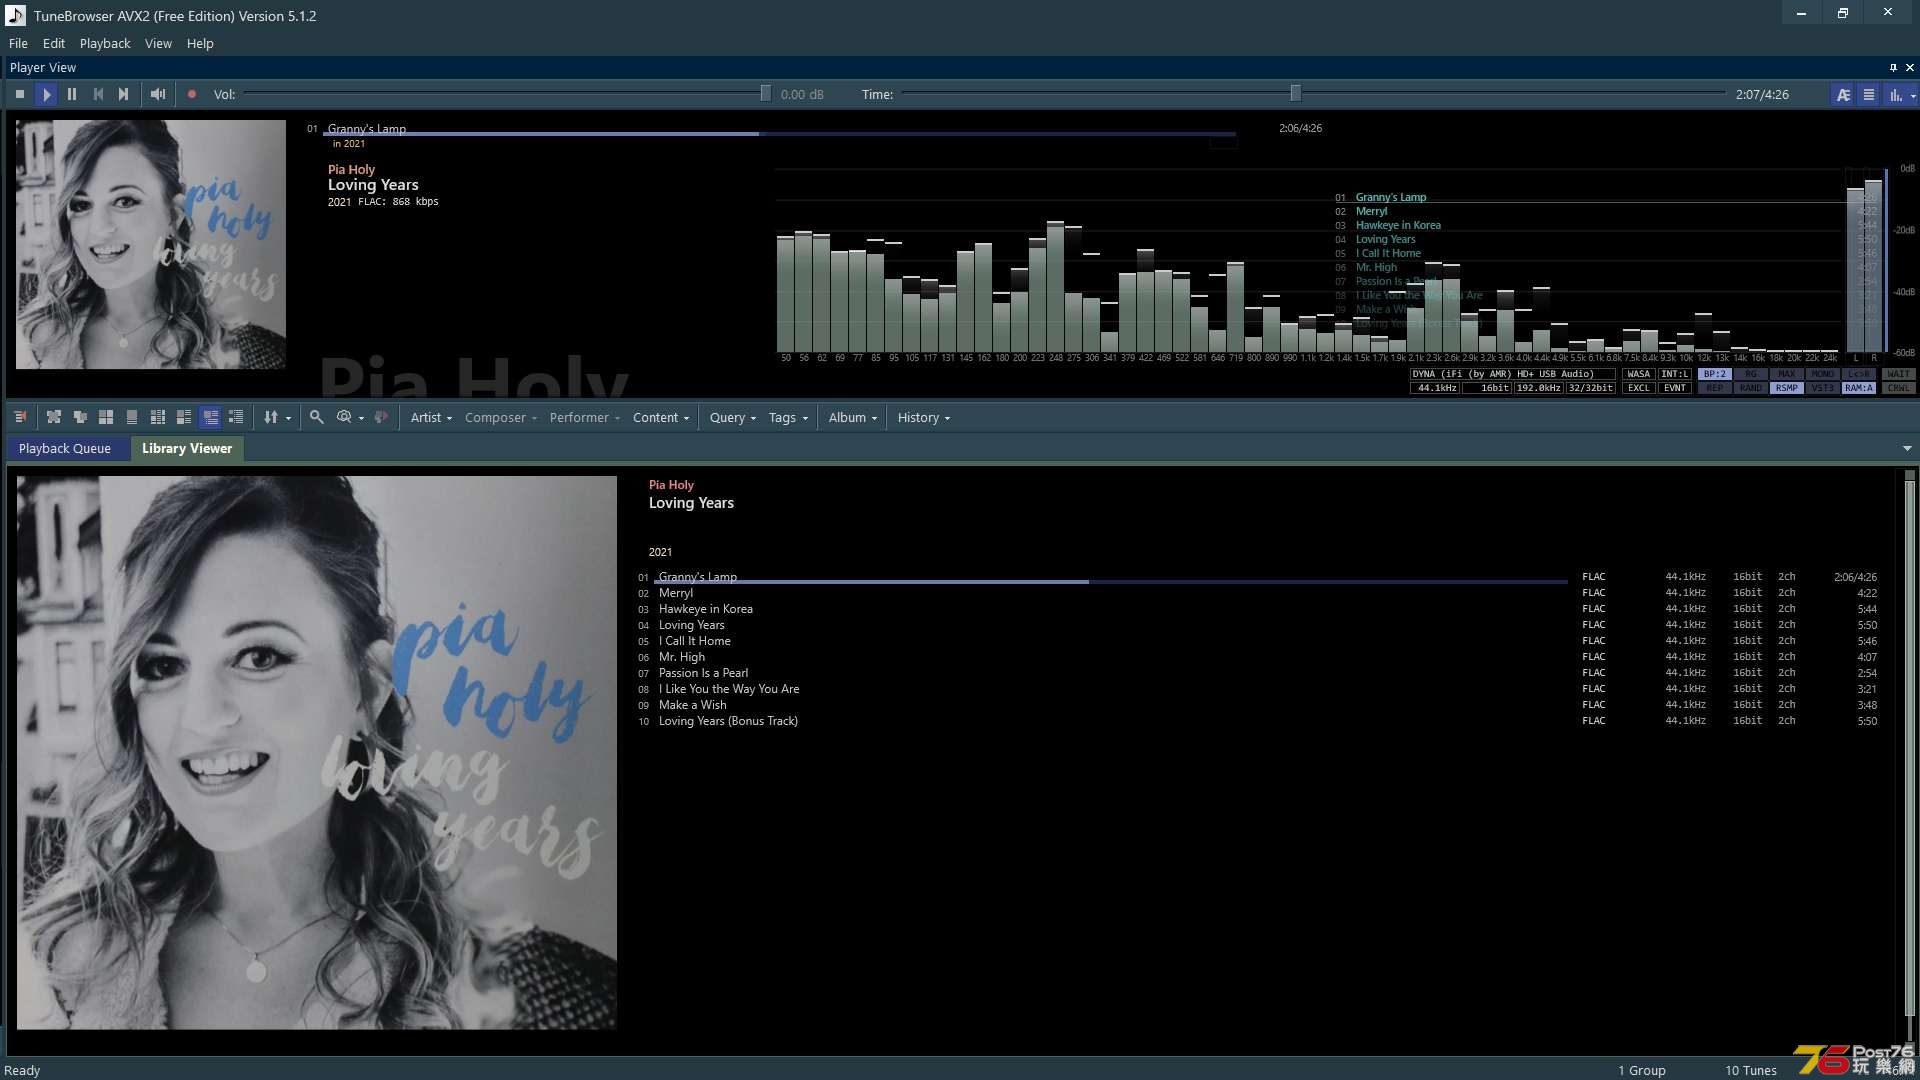Click the small album cover in Player View

151,244
